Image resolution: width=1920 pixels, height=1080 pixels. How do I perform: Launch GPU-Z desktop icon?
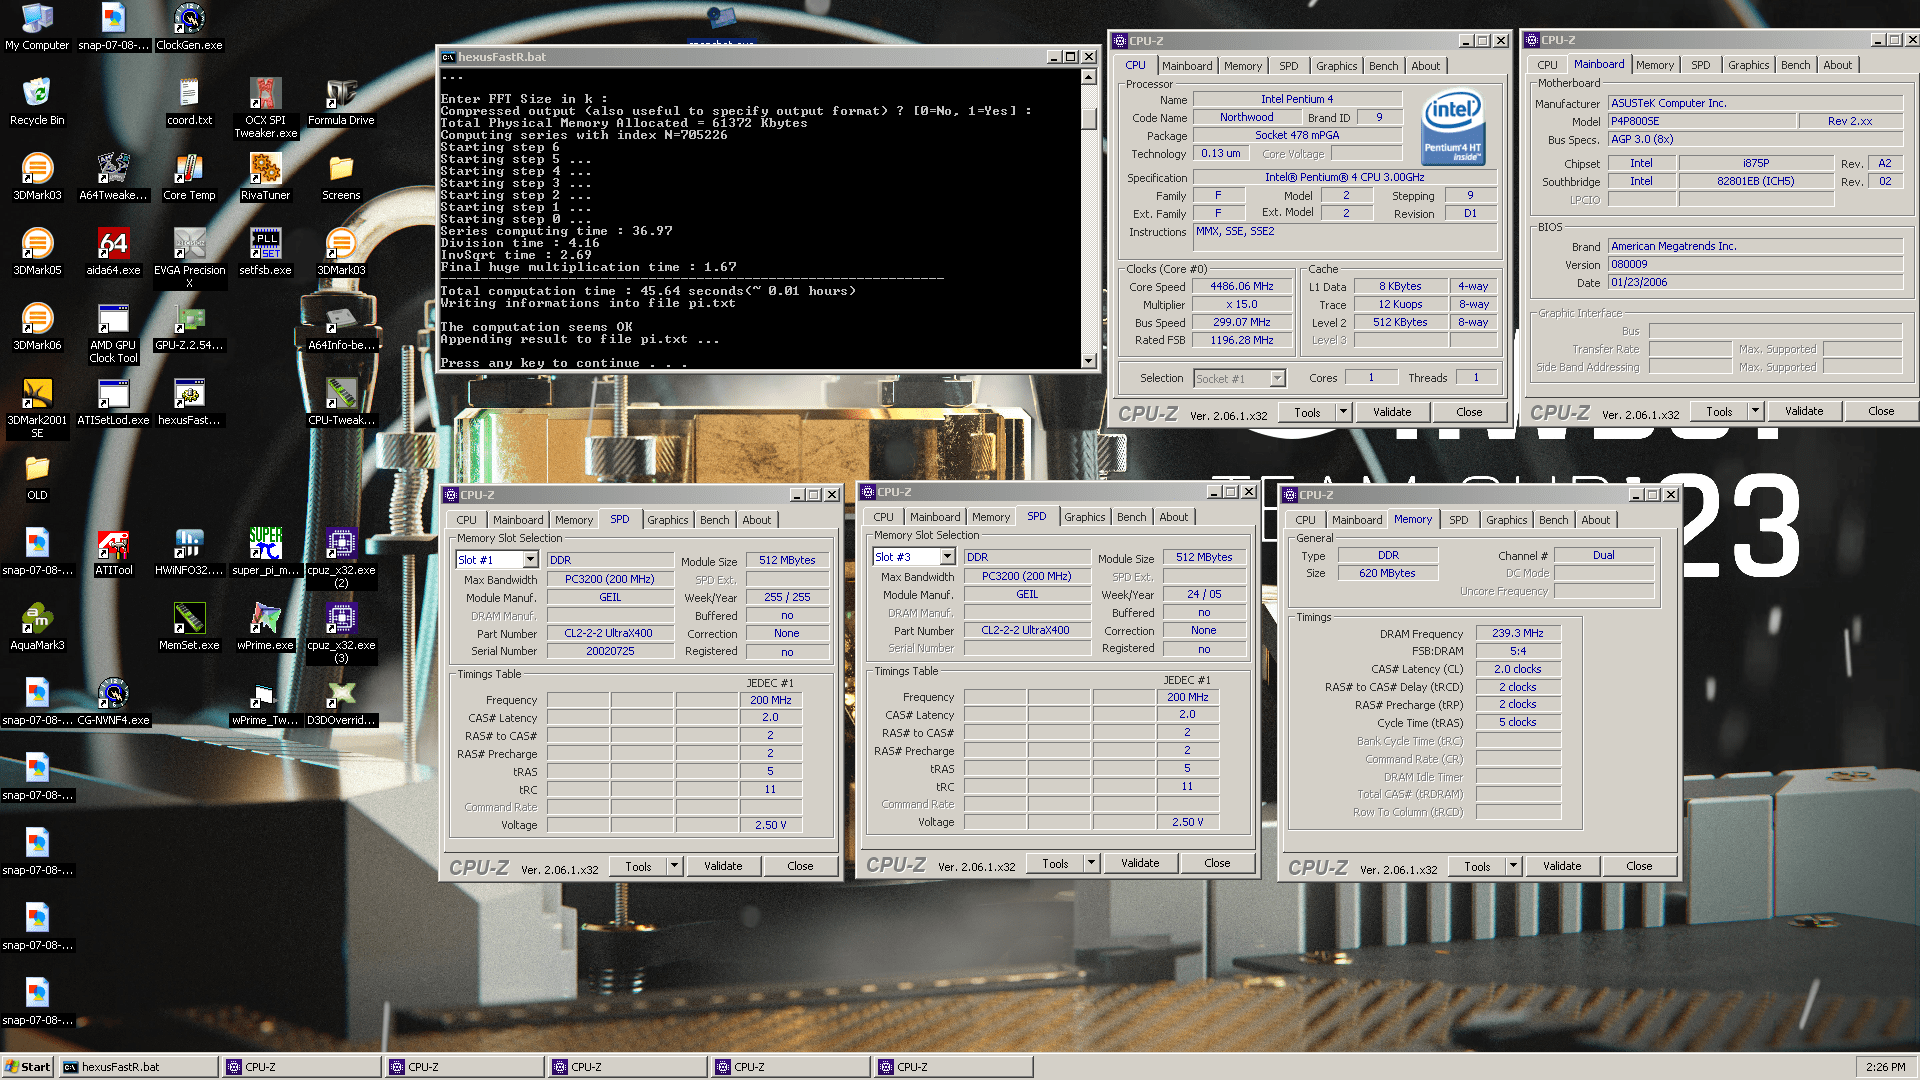coord(189,326)
